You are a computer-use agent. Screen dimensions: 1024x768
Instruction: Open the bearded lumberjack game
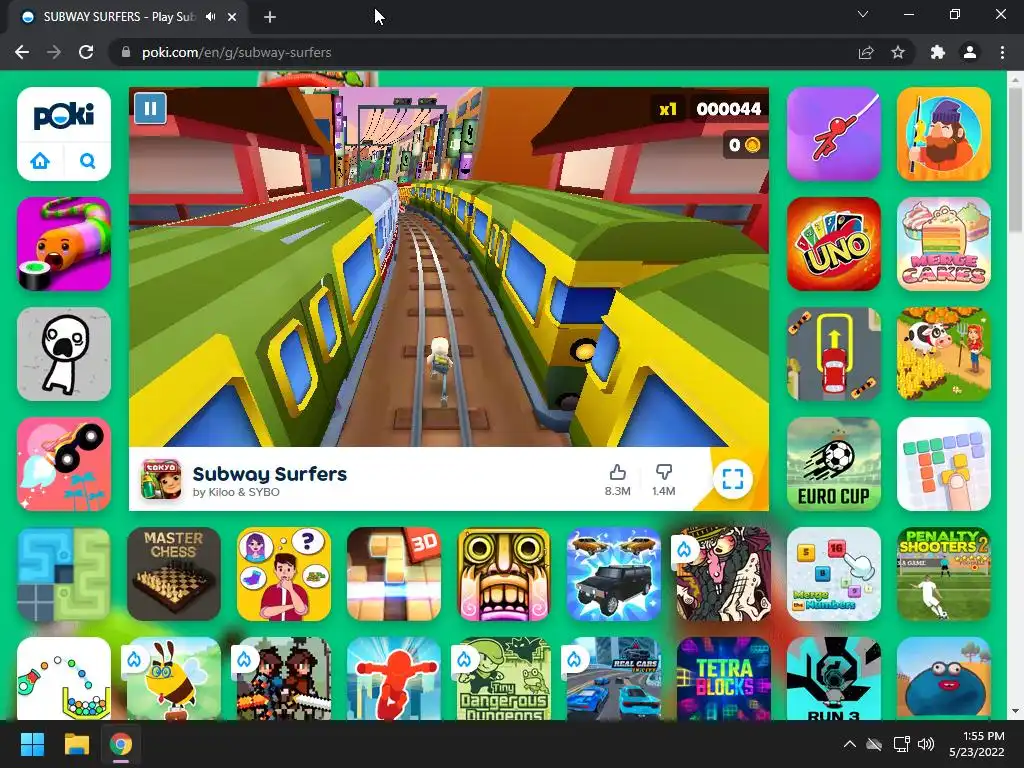point(944,134)
